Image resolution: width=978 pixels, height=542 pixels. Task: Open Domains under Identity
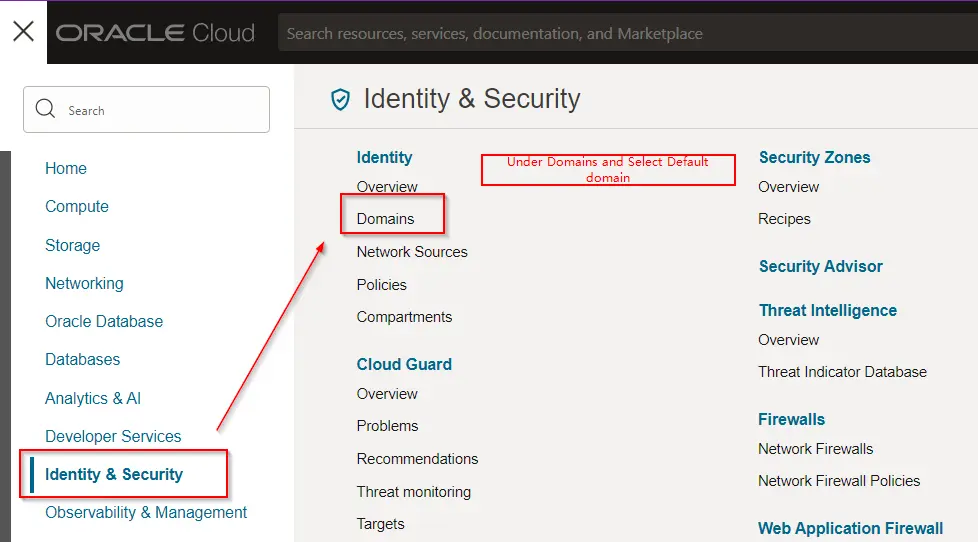[385, 219]
